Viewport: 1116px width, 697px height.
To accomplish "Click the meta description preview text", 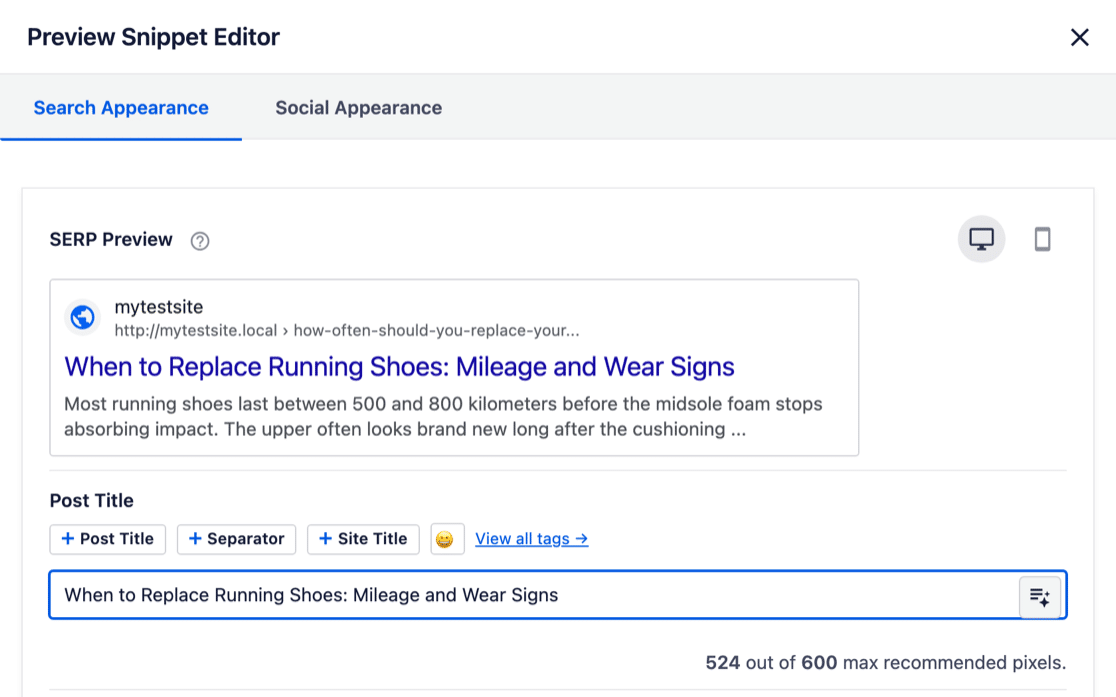I will pos(443,416).
